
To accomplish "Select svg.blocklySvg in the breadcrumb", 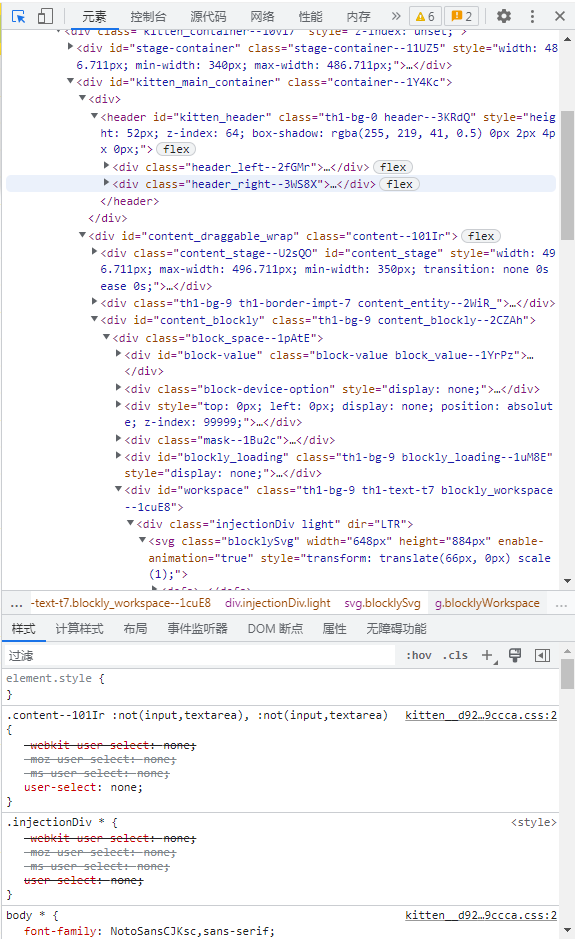I will click(x=382, y=603).
